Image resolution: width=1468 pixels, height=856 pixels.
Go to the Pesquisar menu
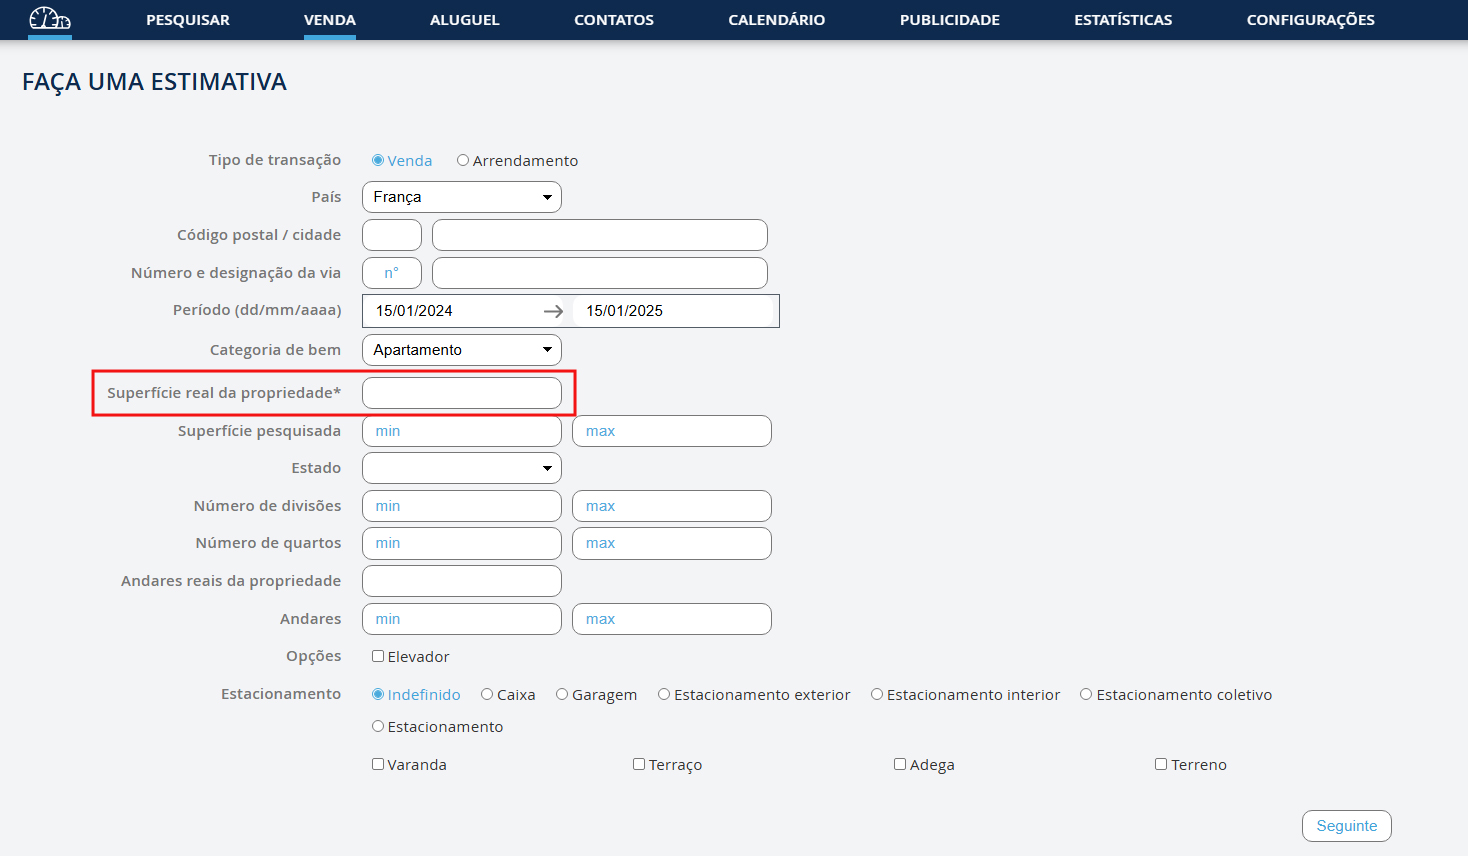[x=188, y=20]
